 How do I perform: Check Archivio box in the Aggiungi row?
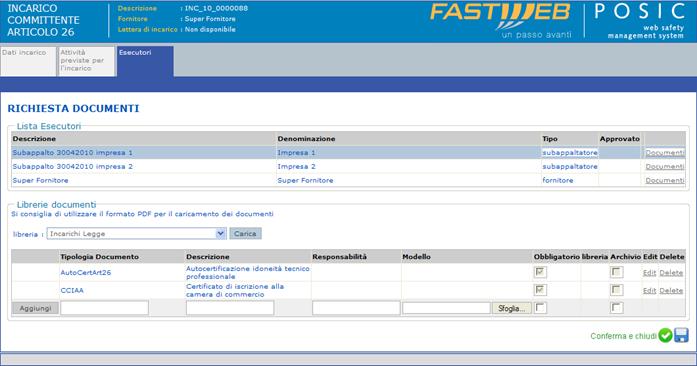[616, 307]
